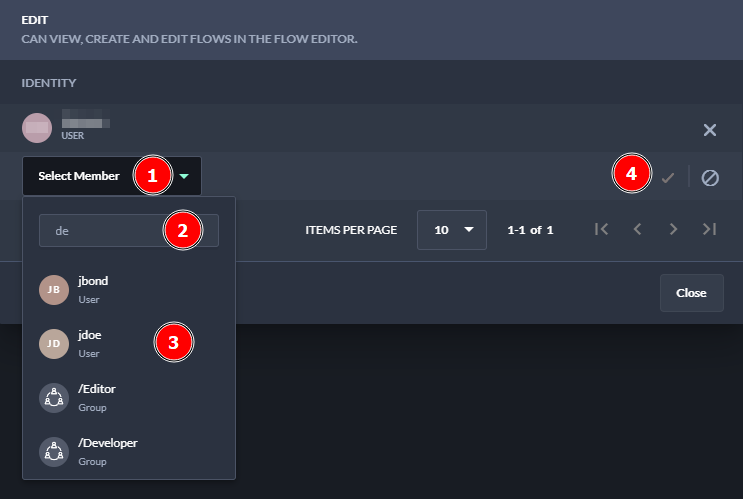
Task: Click the red marker numbered 1
Action: pos(152,176)
